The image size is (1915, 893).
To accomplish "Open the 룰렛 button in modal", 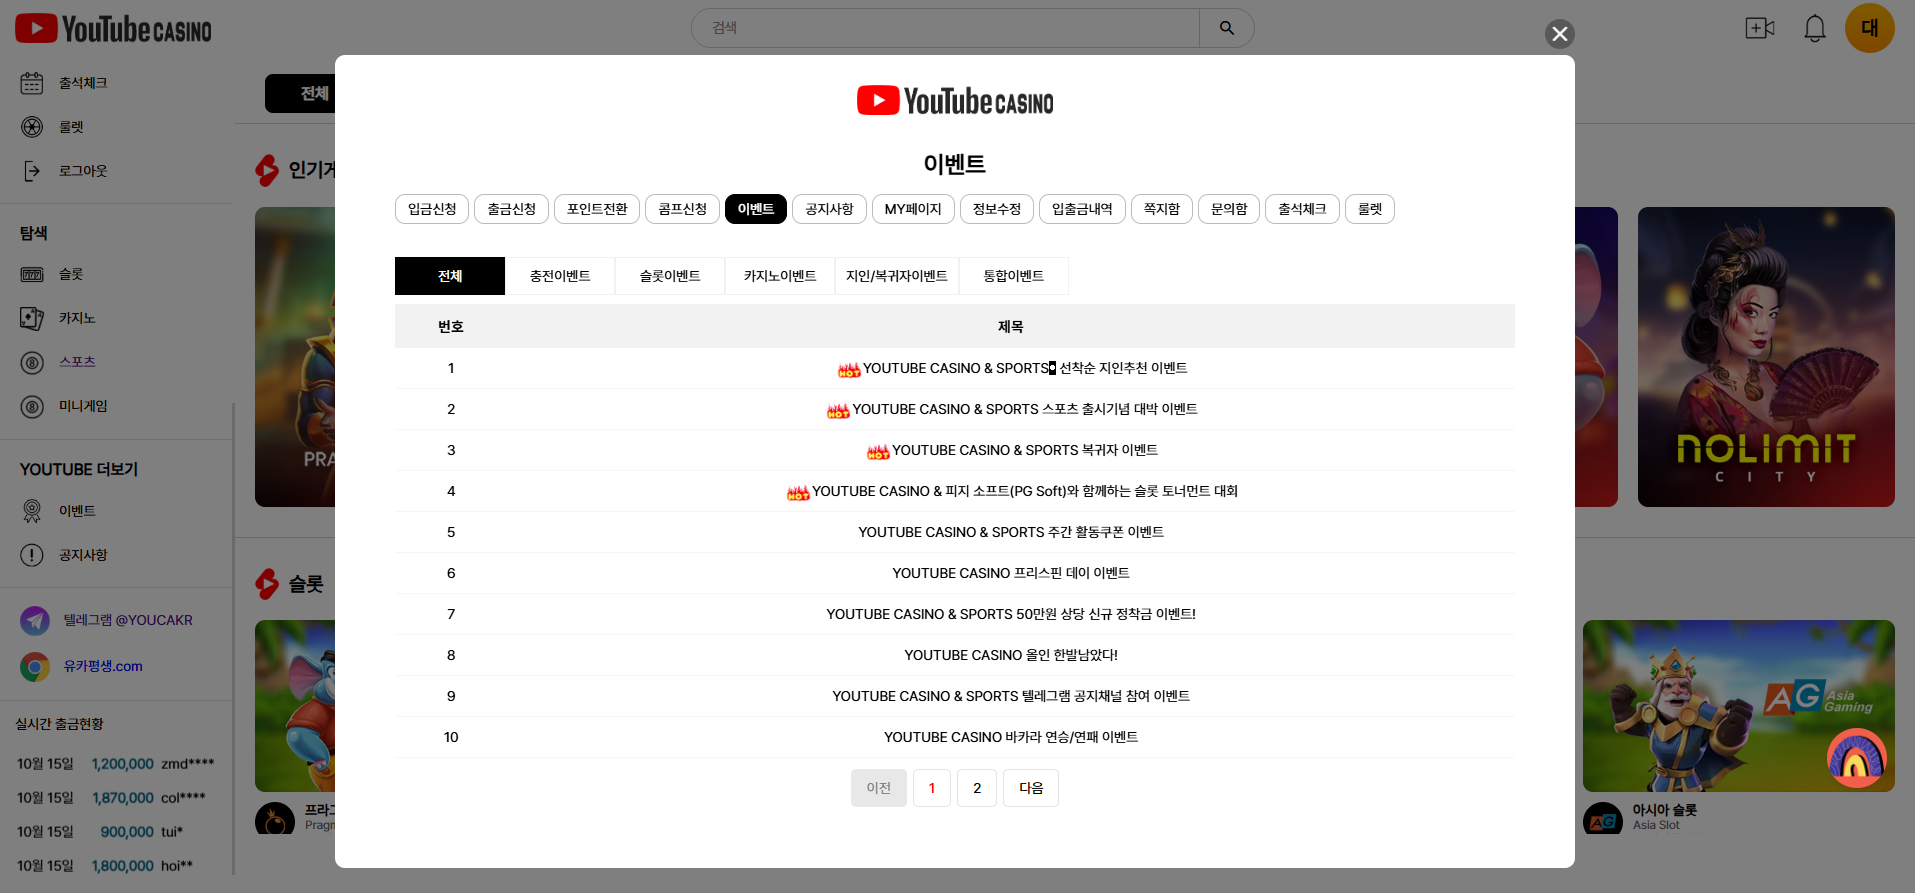I will [1370, 209].
